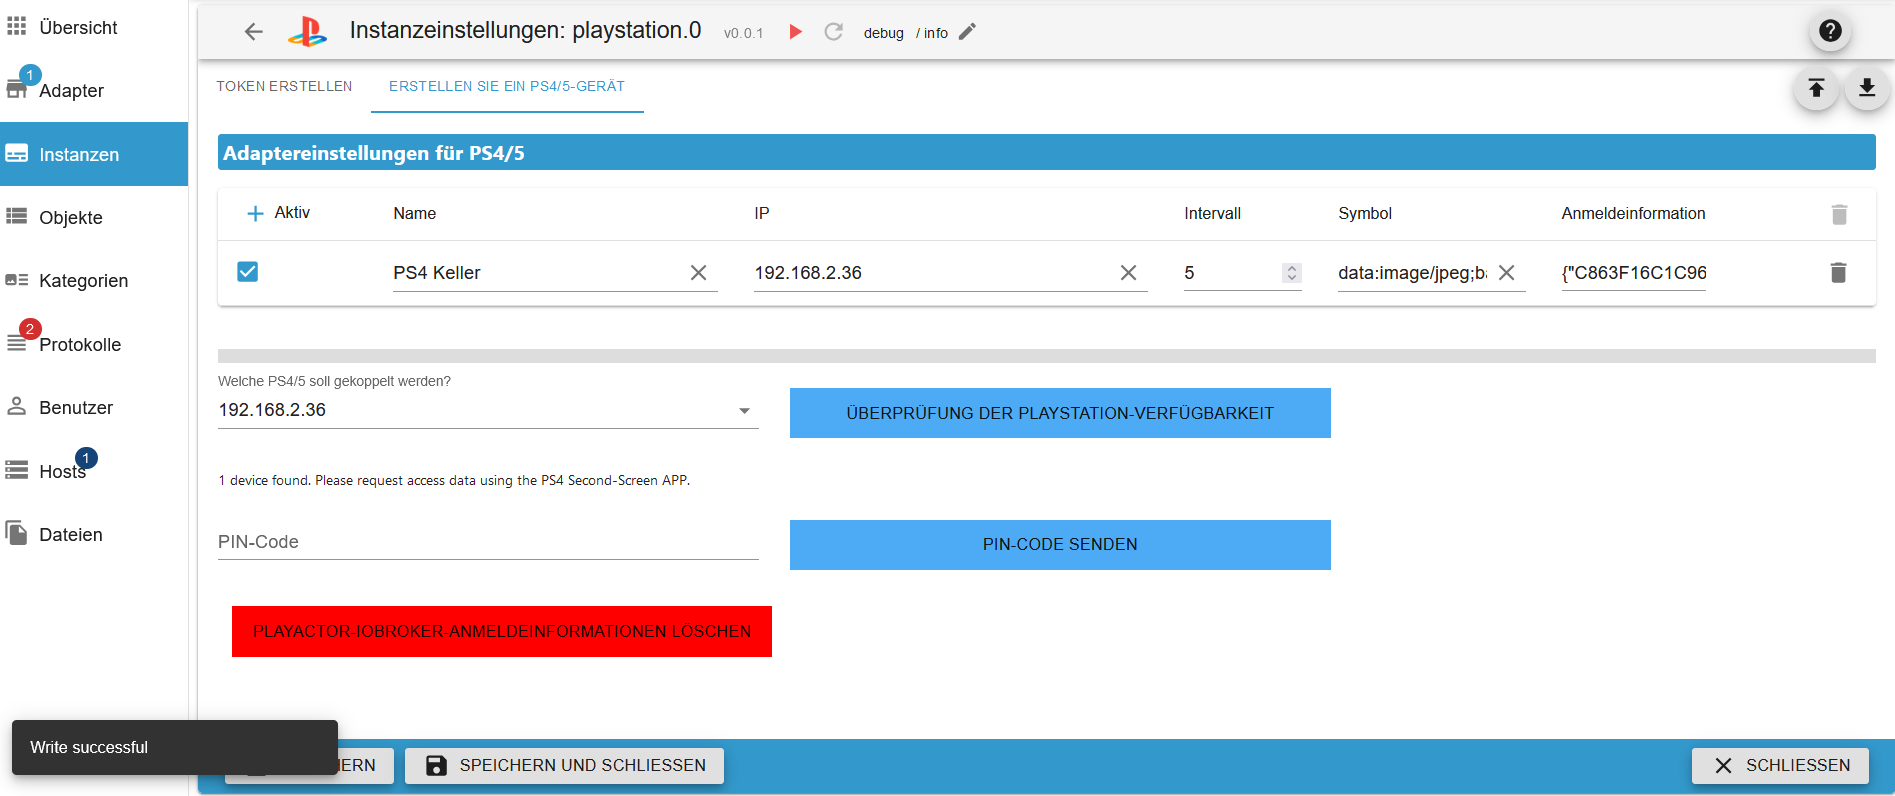
Task: Click the Adapter update badge 1
Action: coord(30,75)
